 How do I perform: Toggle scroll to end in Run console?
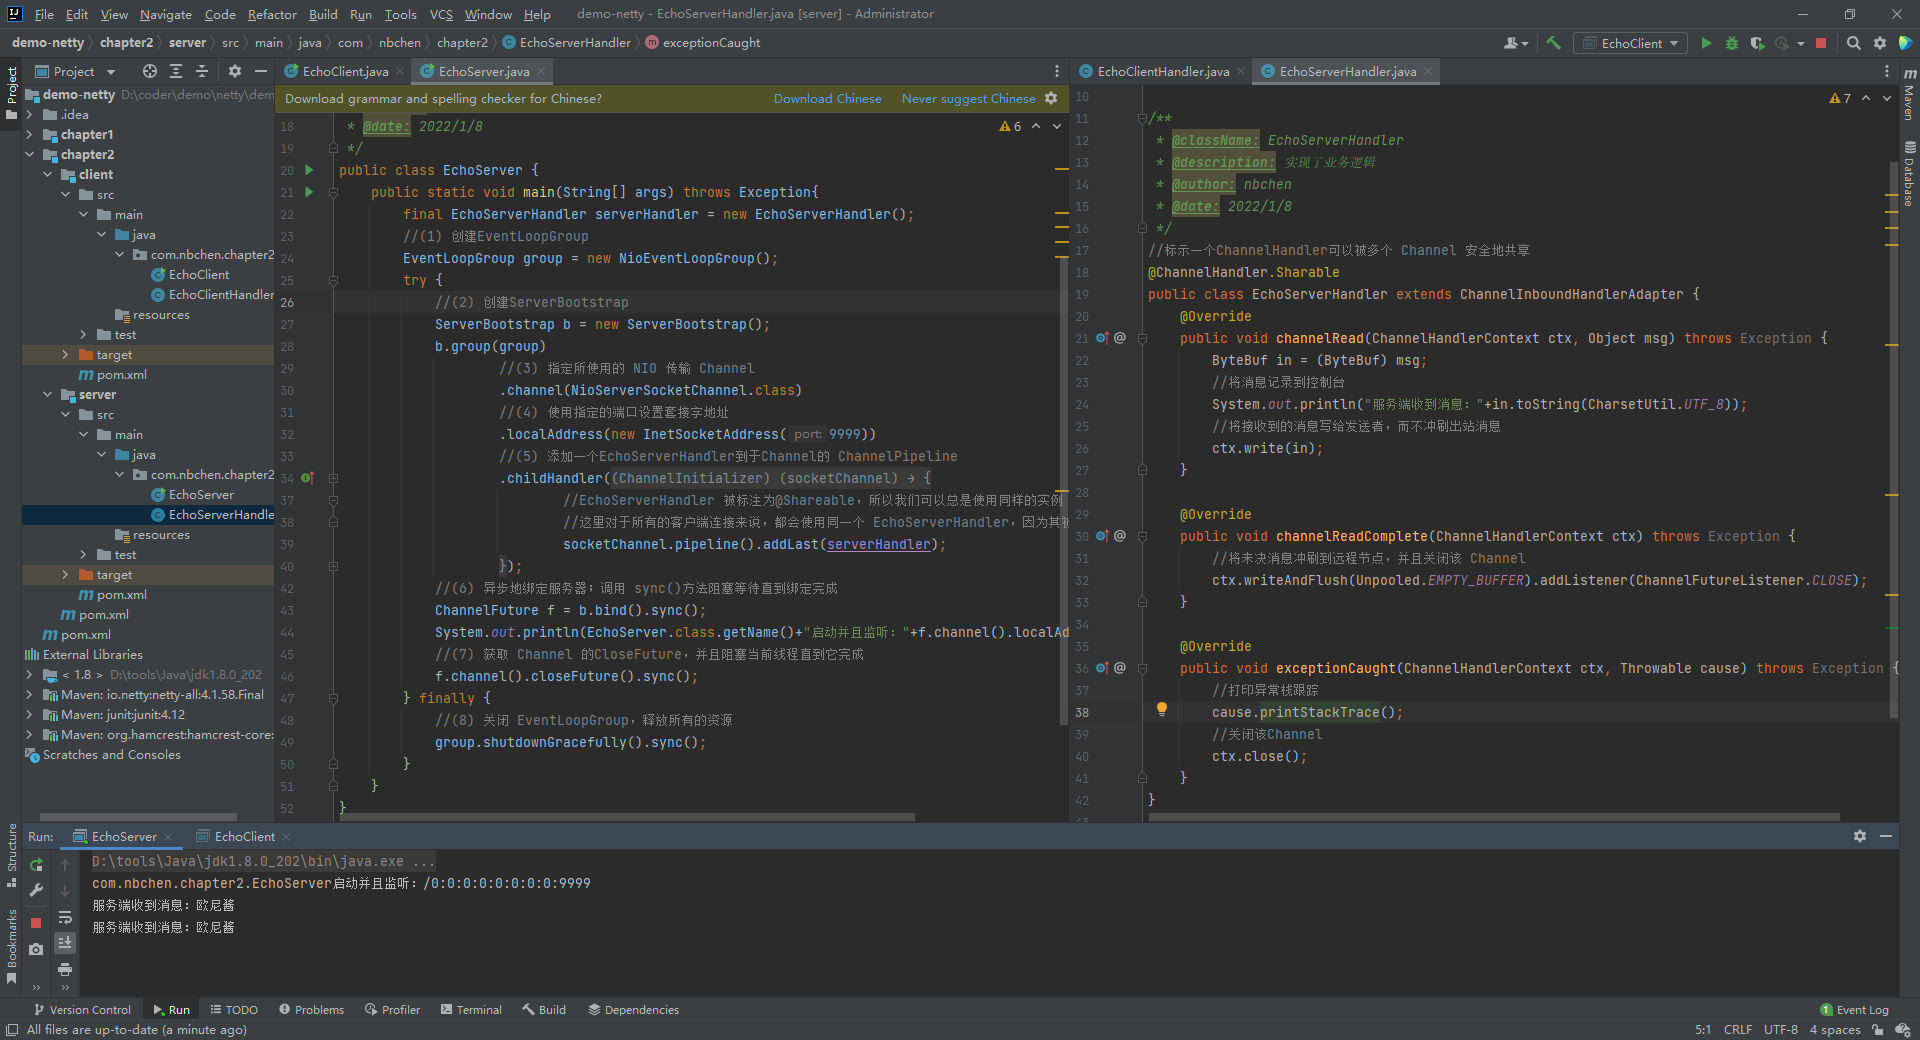65,943
